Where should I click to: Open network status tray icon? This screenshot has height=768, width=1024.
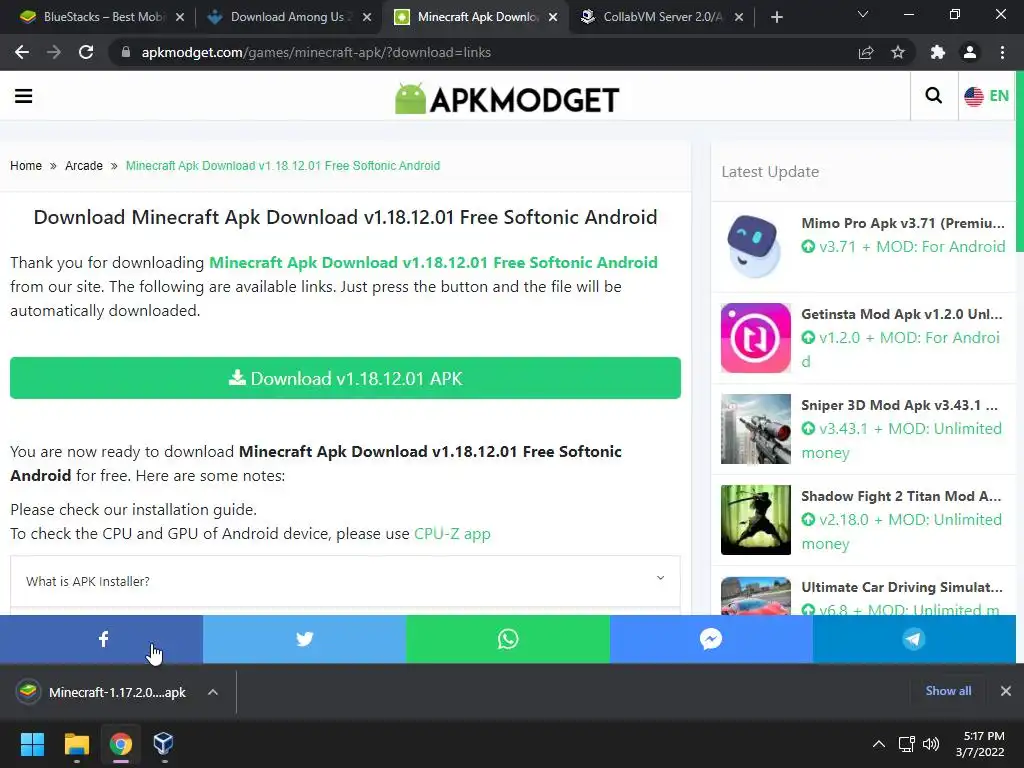coord(906,744)
